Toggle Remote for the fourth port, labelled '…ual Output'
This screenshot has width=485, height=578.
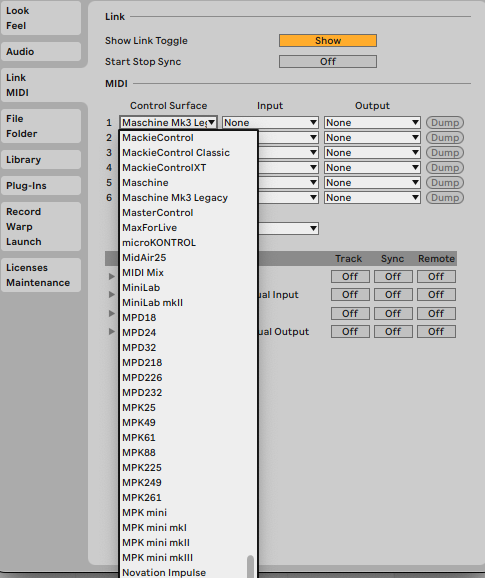pos(436,332)
